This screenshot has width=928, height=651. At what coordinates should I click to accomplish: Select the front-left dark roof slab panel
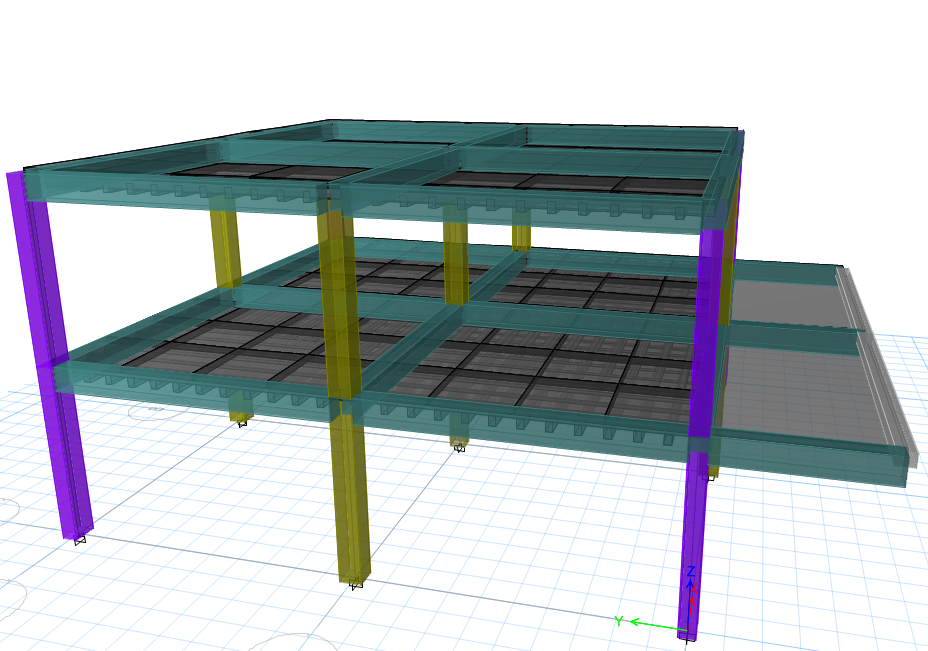(269, 172)
